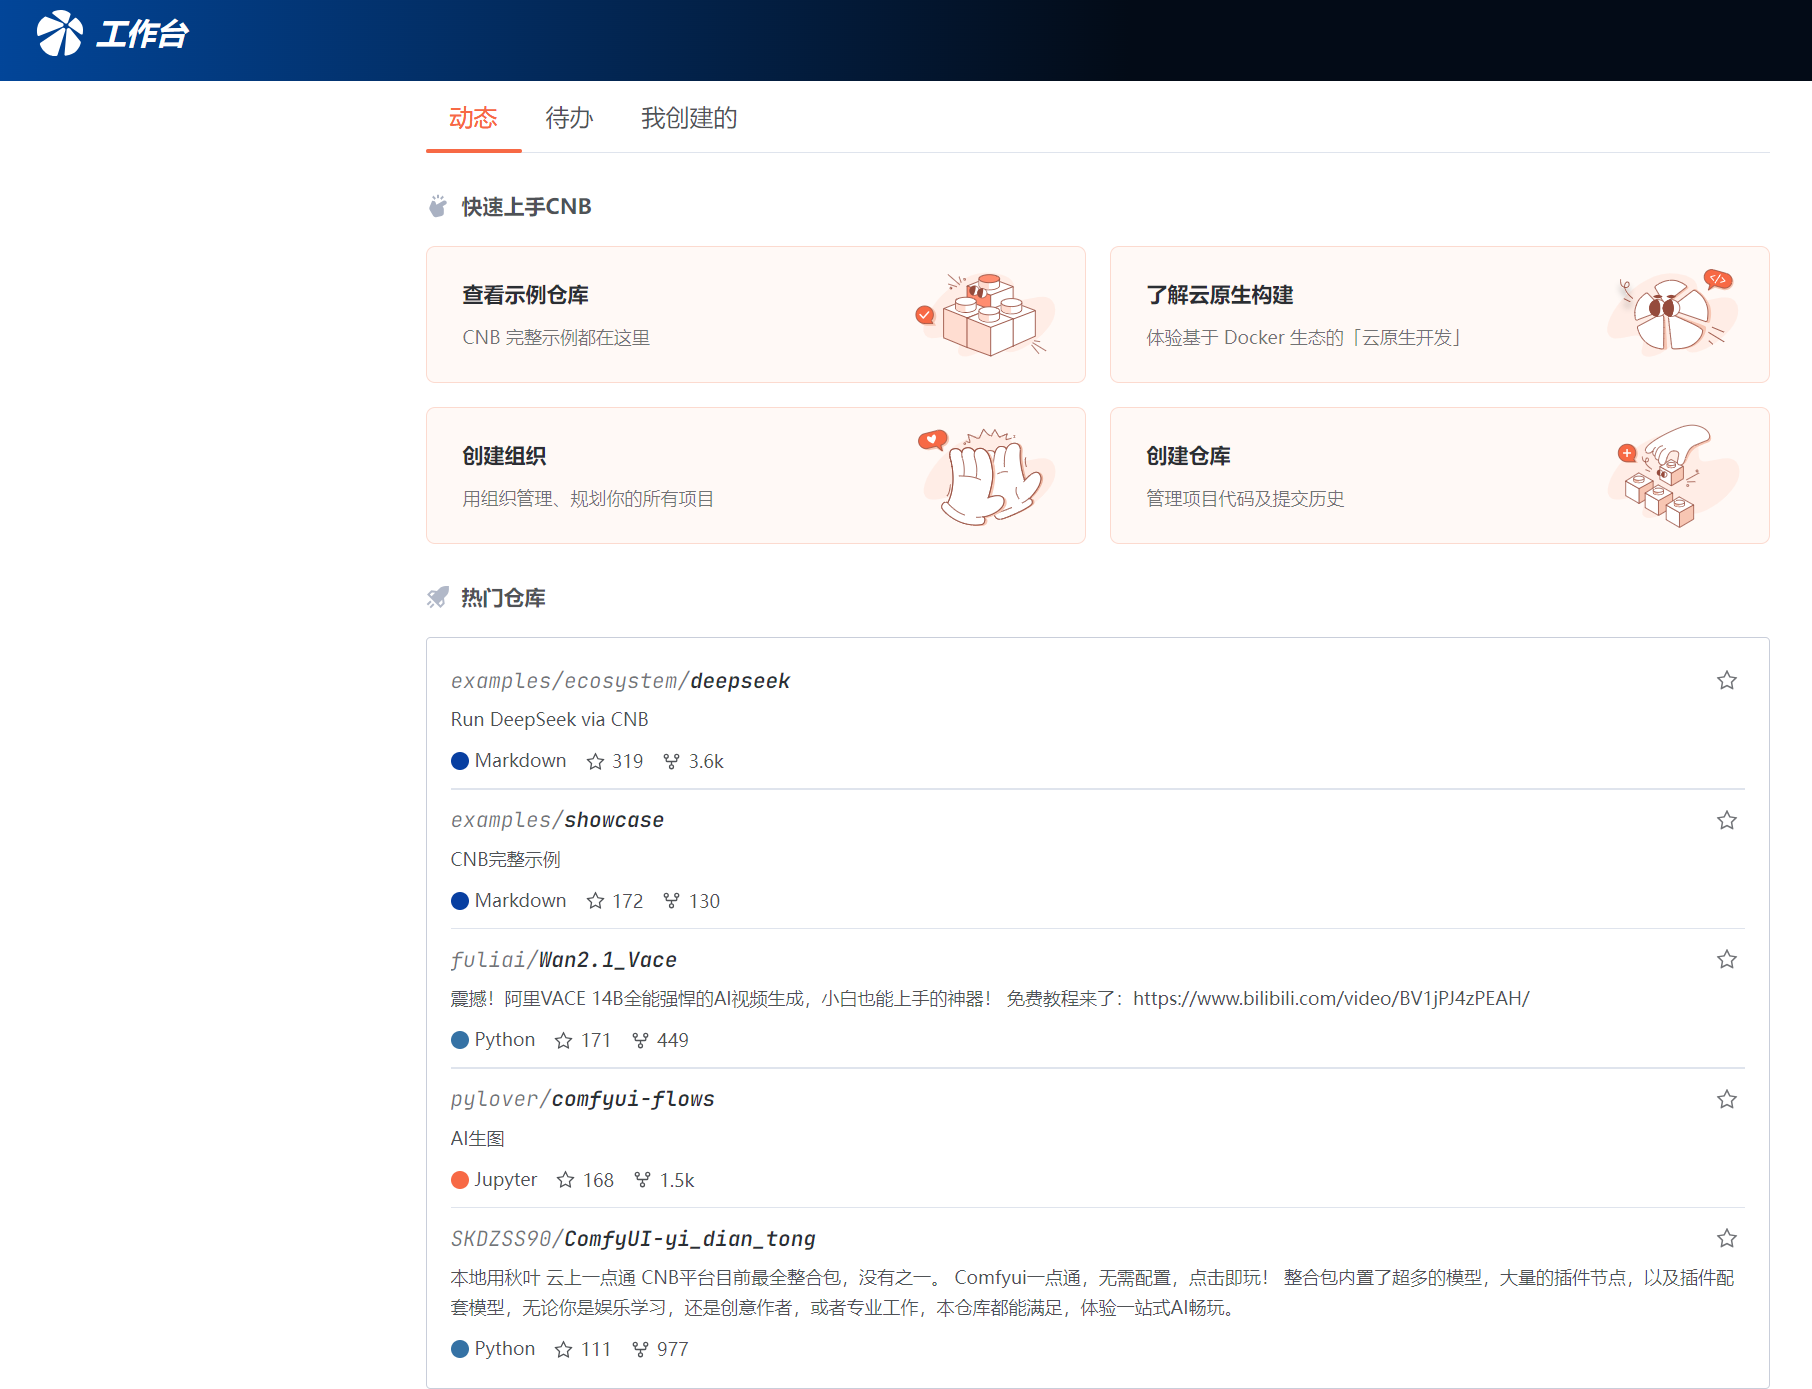Click the Python language dot for Wan2.1_Vace
This screenshot has width=1812, height=1389.
pyautogui.click(x=460, y=1040)
